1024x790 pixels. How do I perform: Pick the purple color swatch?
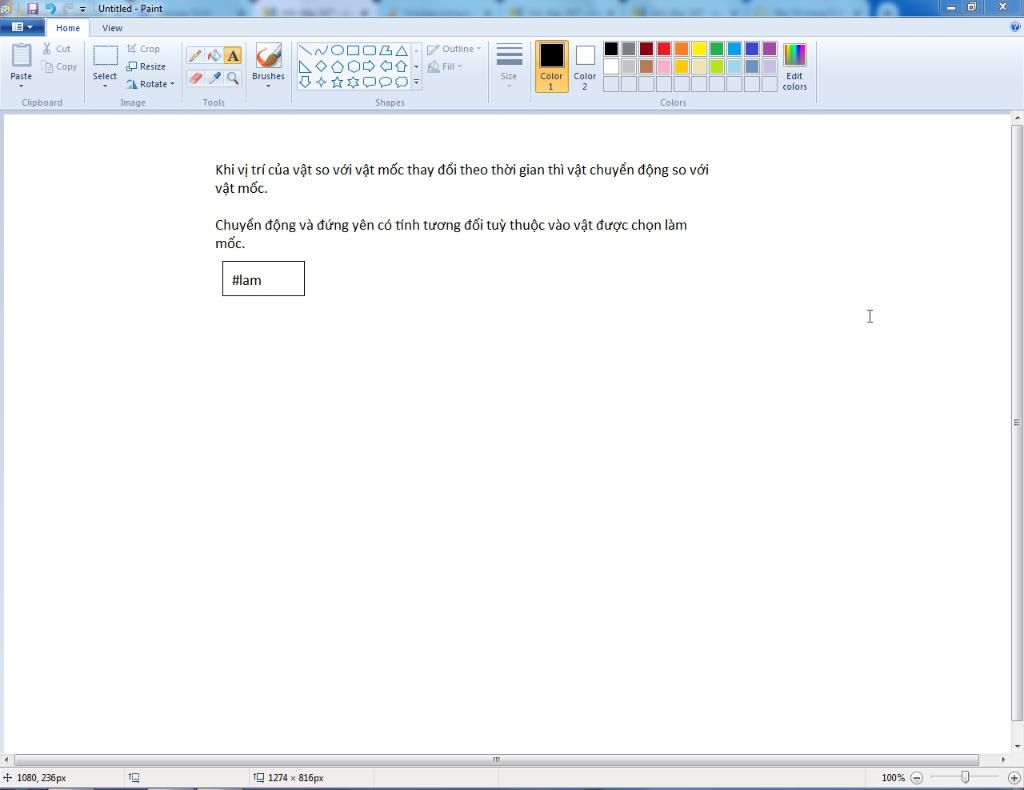770,49
